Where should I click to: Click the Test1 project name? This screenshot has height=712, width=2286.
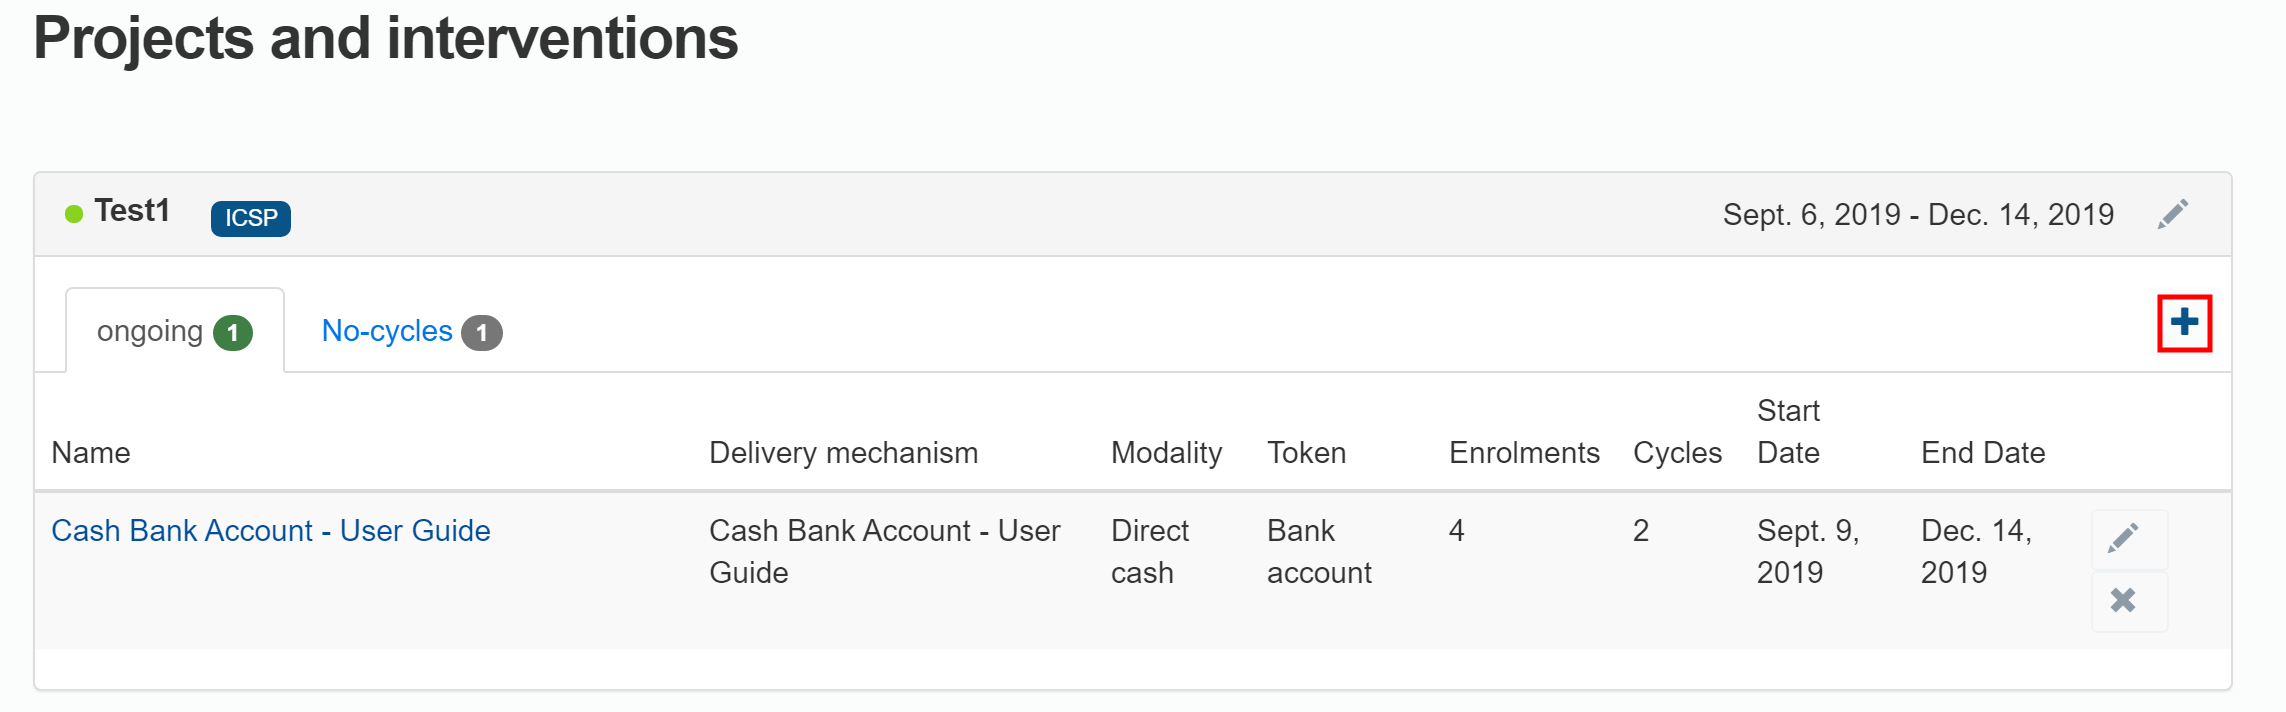[132, 211]
